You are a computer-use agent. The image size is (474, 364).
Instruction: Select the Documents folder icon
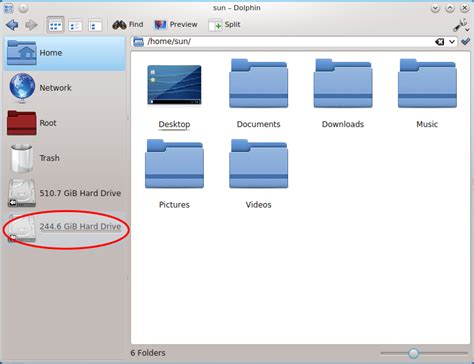tap(259, 83)
